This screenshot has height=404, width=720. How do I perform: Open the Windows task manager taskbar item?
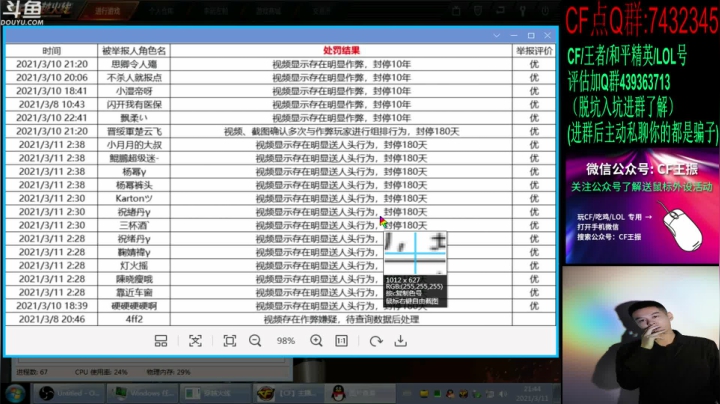(x=142, y=393)
